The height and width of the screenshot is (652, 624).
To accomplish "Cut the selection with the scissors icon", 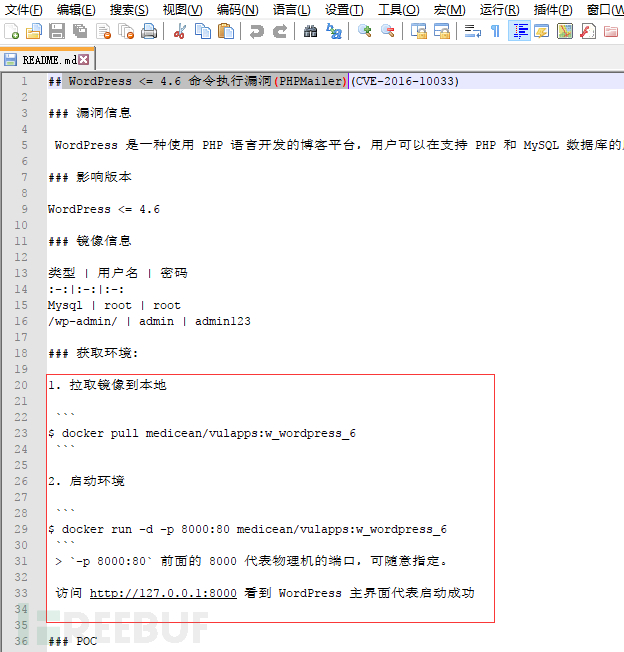I will tap(180, 31).
